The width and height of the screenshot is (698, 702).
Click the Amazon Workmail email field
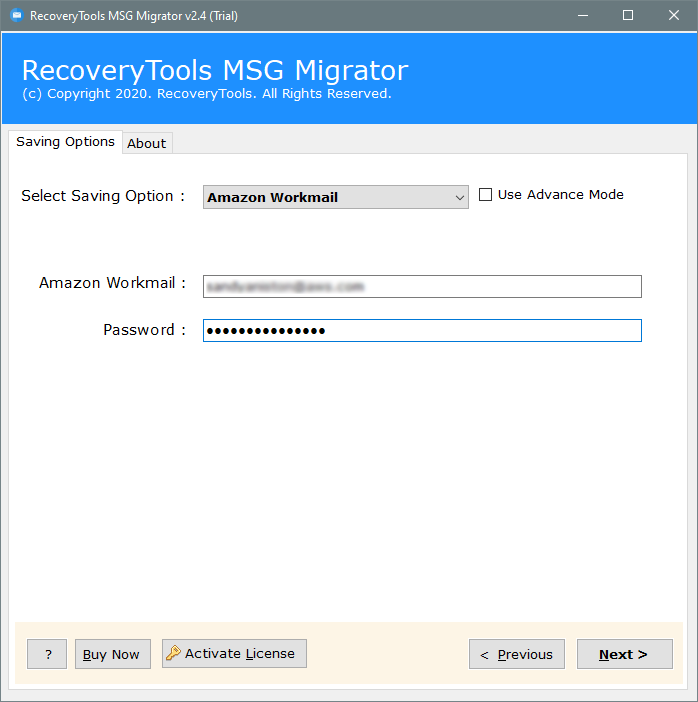click(422, 287)
